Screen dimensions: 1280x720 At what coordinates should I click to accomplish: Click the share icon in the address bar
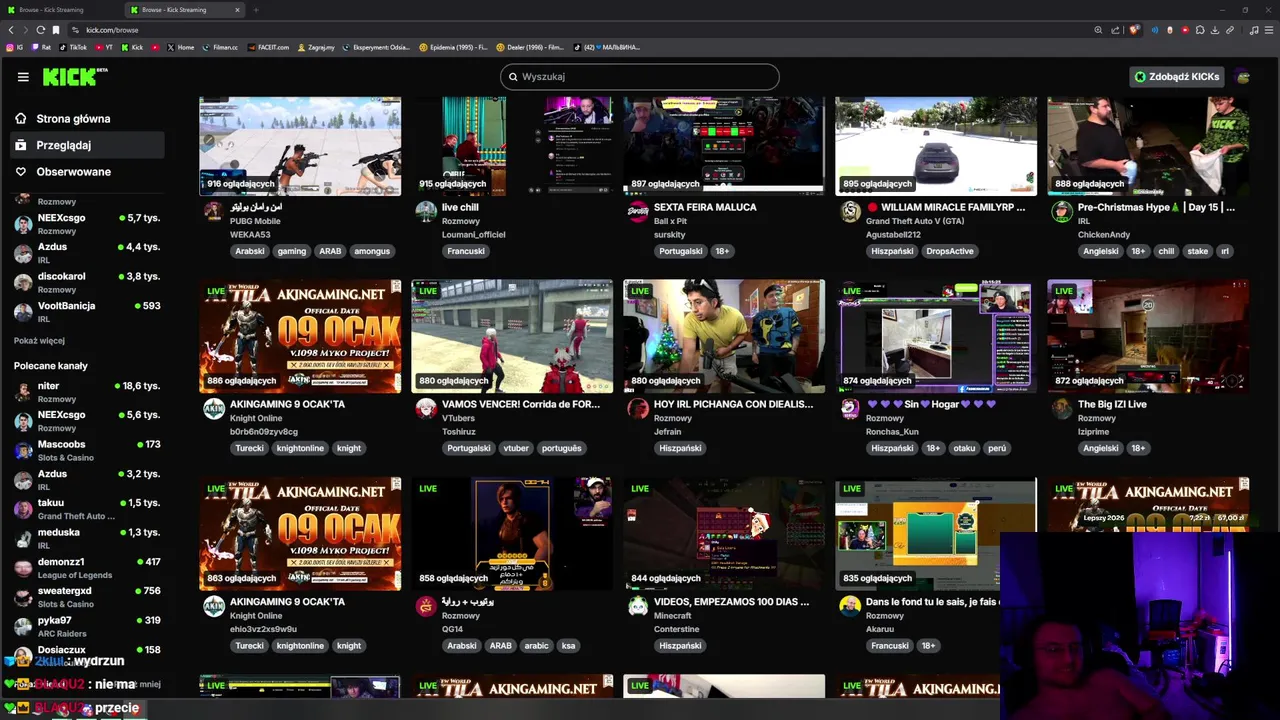(x=1115, y=30)
